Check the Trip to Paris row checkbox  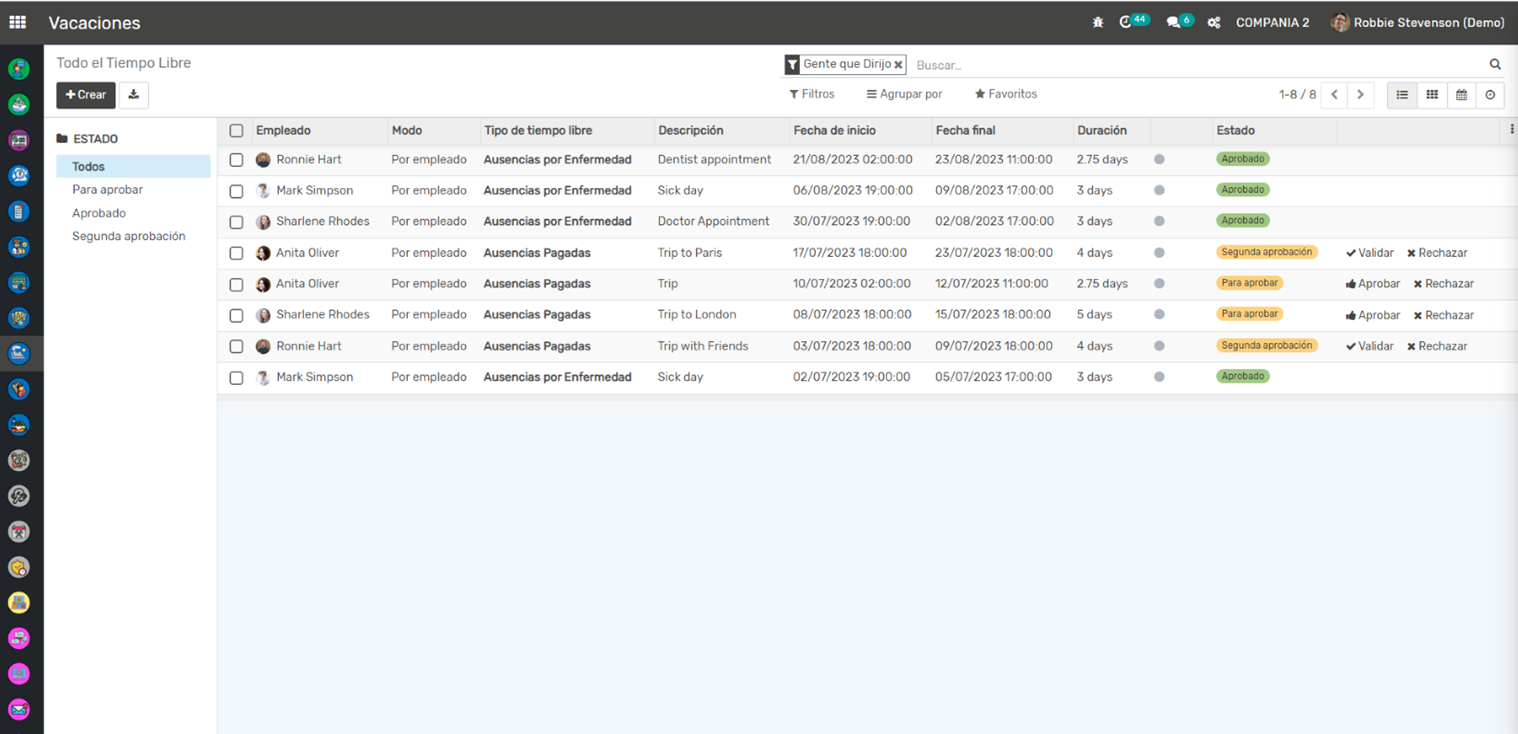(236, 253)
